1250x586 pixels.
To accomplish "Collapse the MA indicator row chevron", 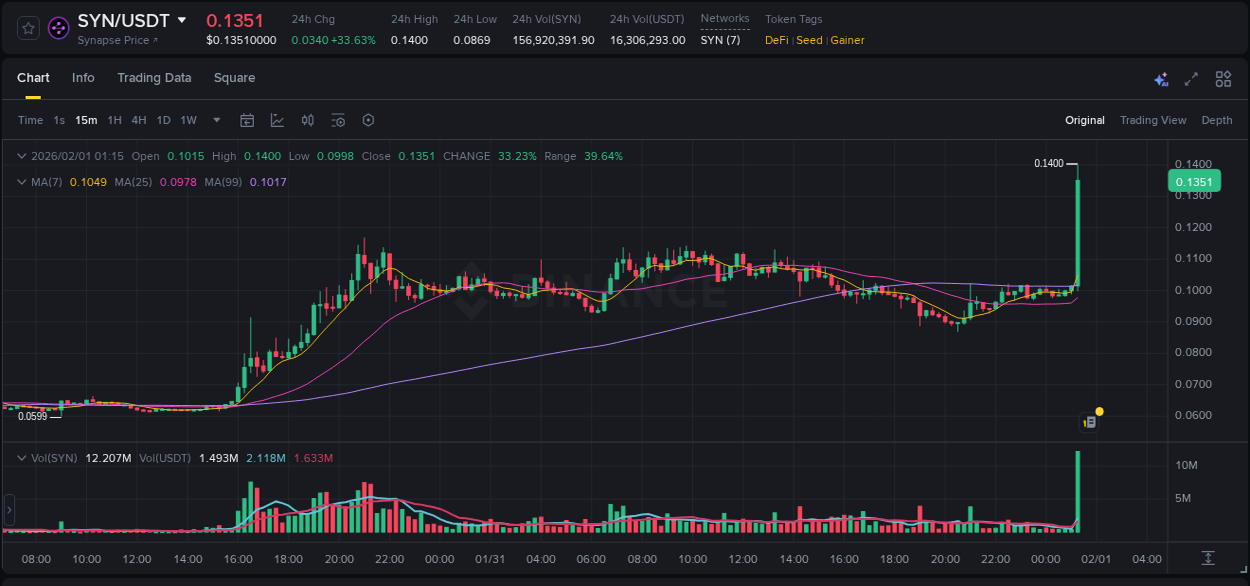I will (x=21, y=181).
